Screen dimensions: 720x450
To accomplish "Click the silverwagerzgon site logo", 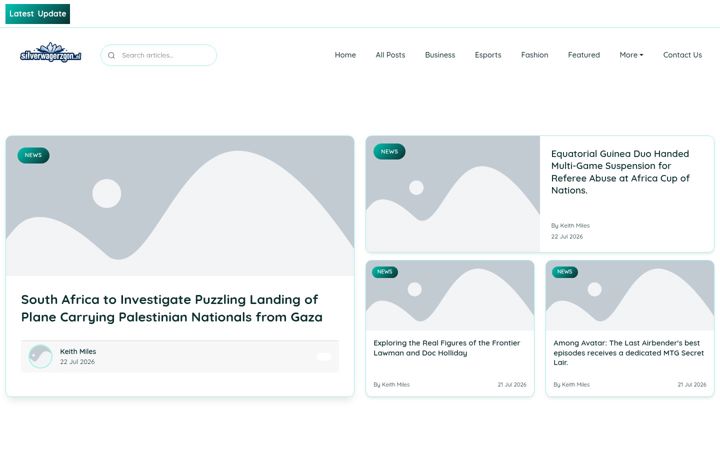I will tap(51, 53).
